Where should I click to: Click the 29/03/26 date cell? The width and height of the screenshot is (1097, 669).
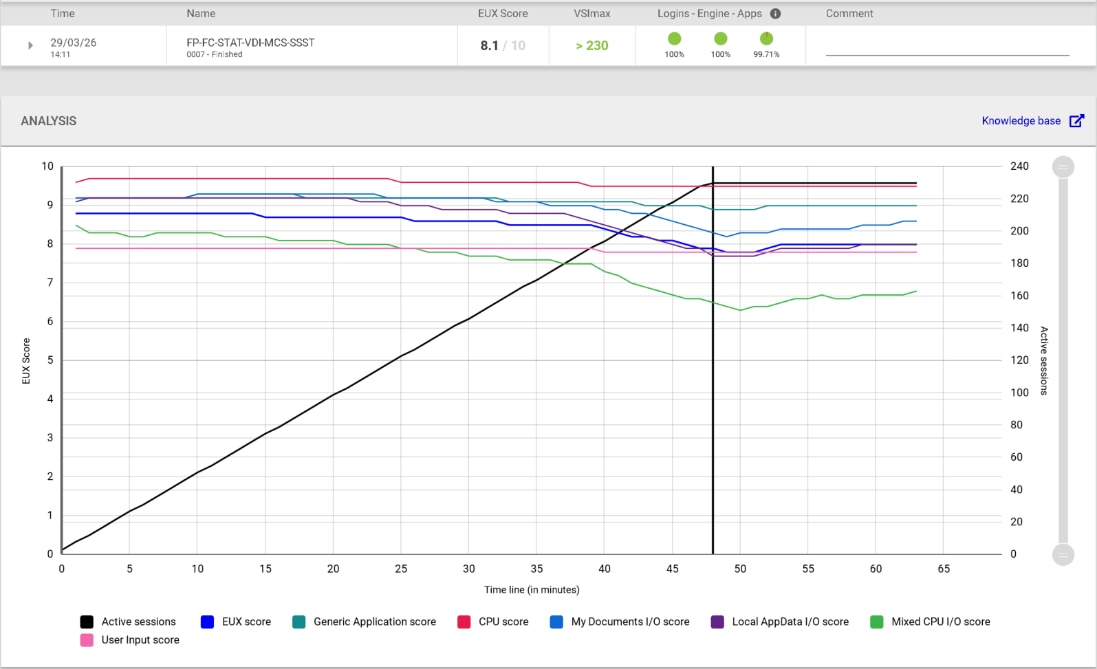(73, 42)
